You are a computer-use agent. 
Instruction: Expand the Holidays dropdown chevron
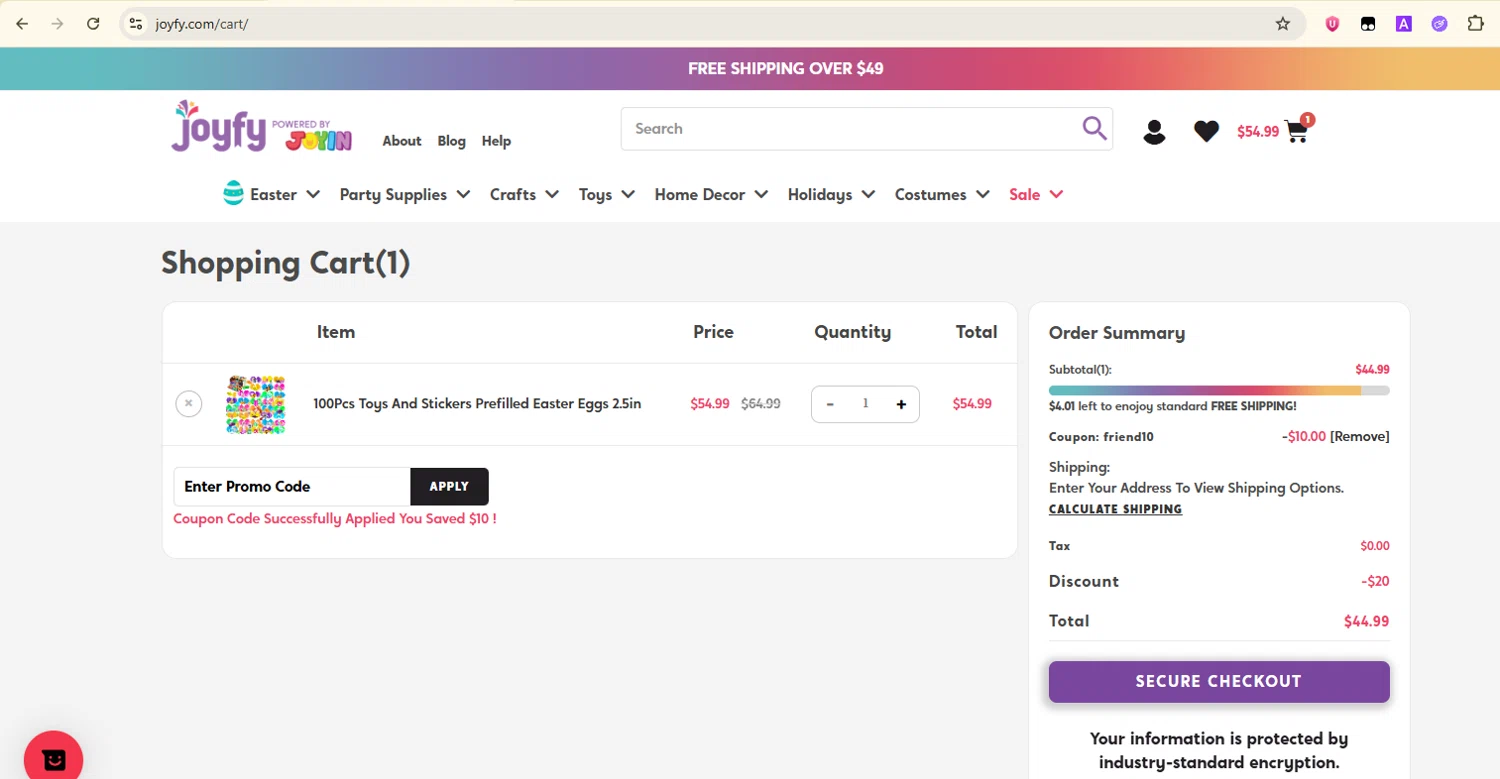(x=868, y=194)
